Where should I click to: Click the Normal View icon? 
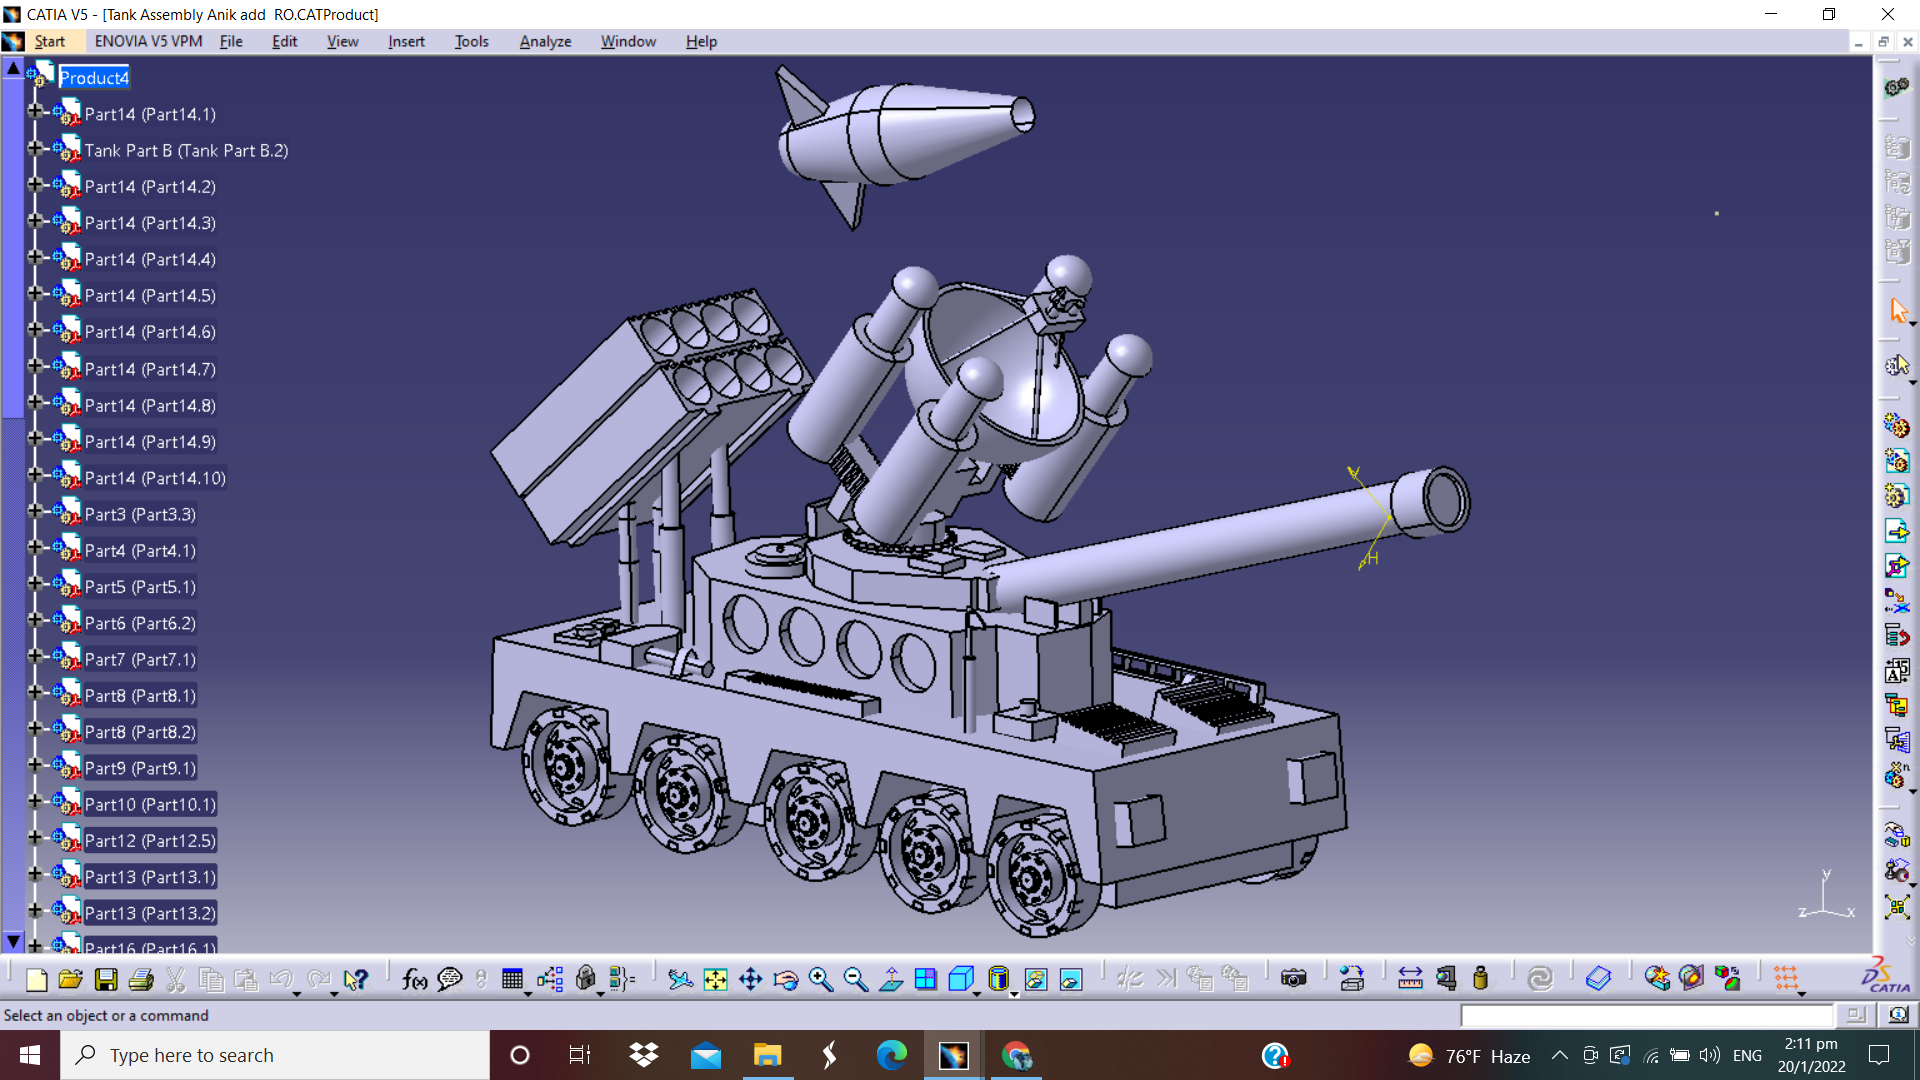click(891, 979)
